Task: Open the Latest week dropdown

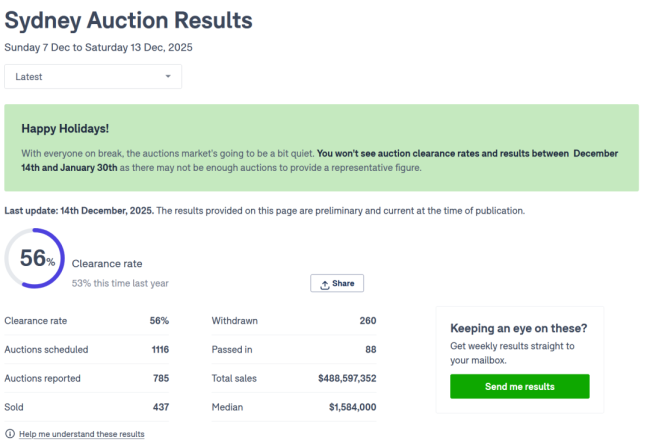Action: (x=93, y=76)
